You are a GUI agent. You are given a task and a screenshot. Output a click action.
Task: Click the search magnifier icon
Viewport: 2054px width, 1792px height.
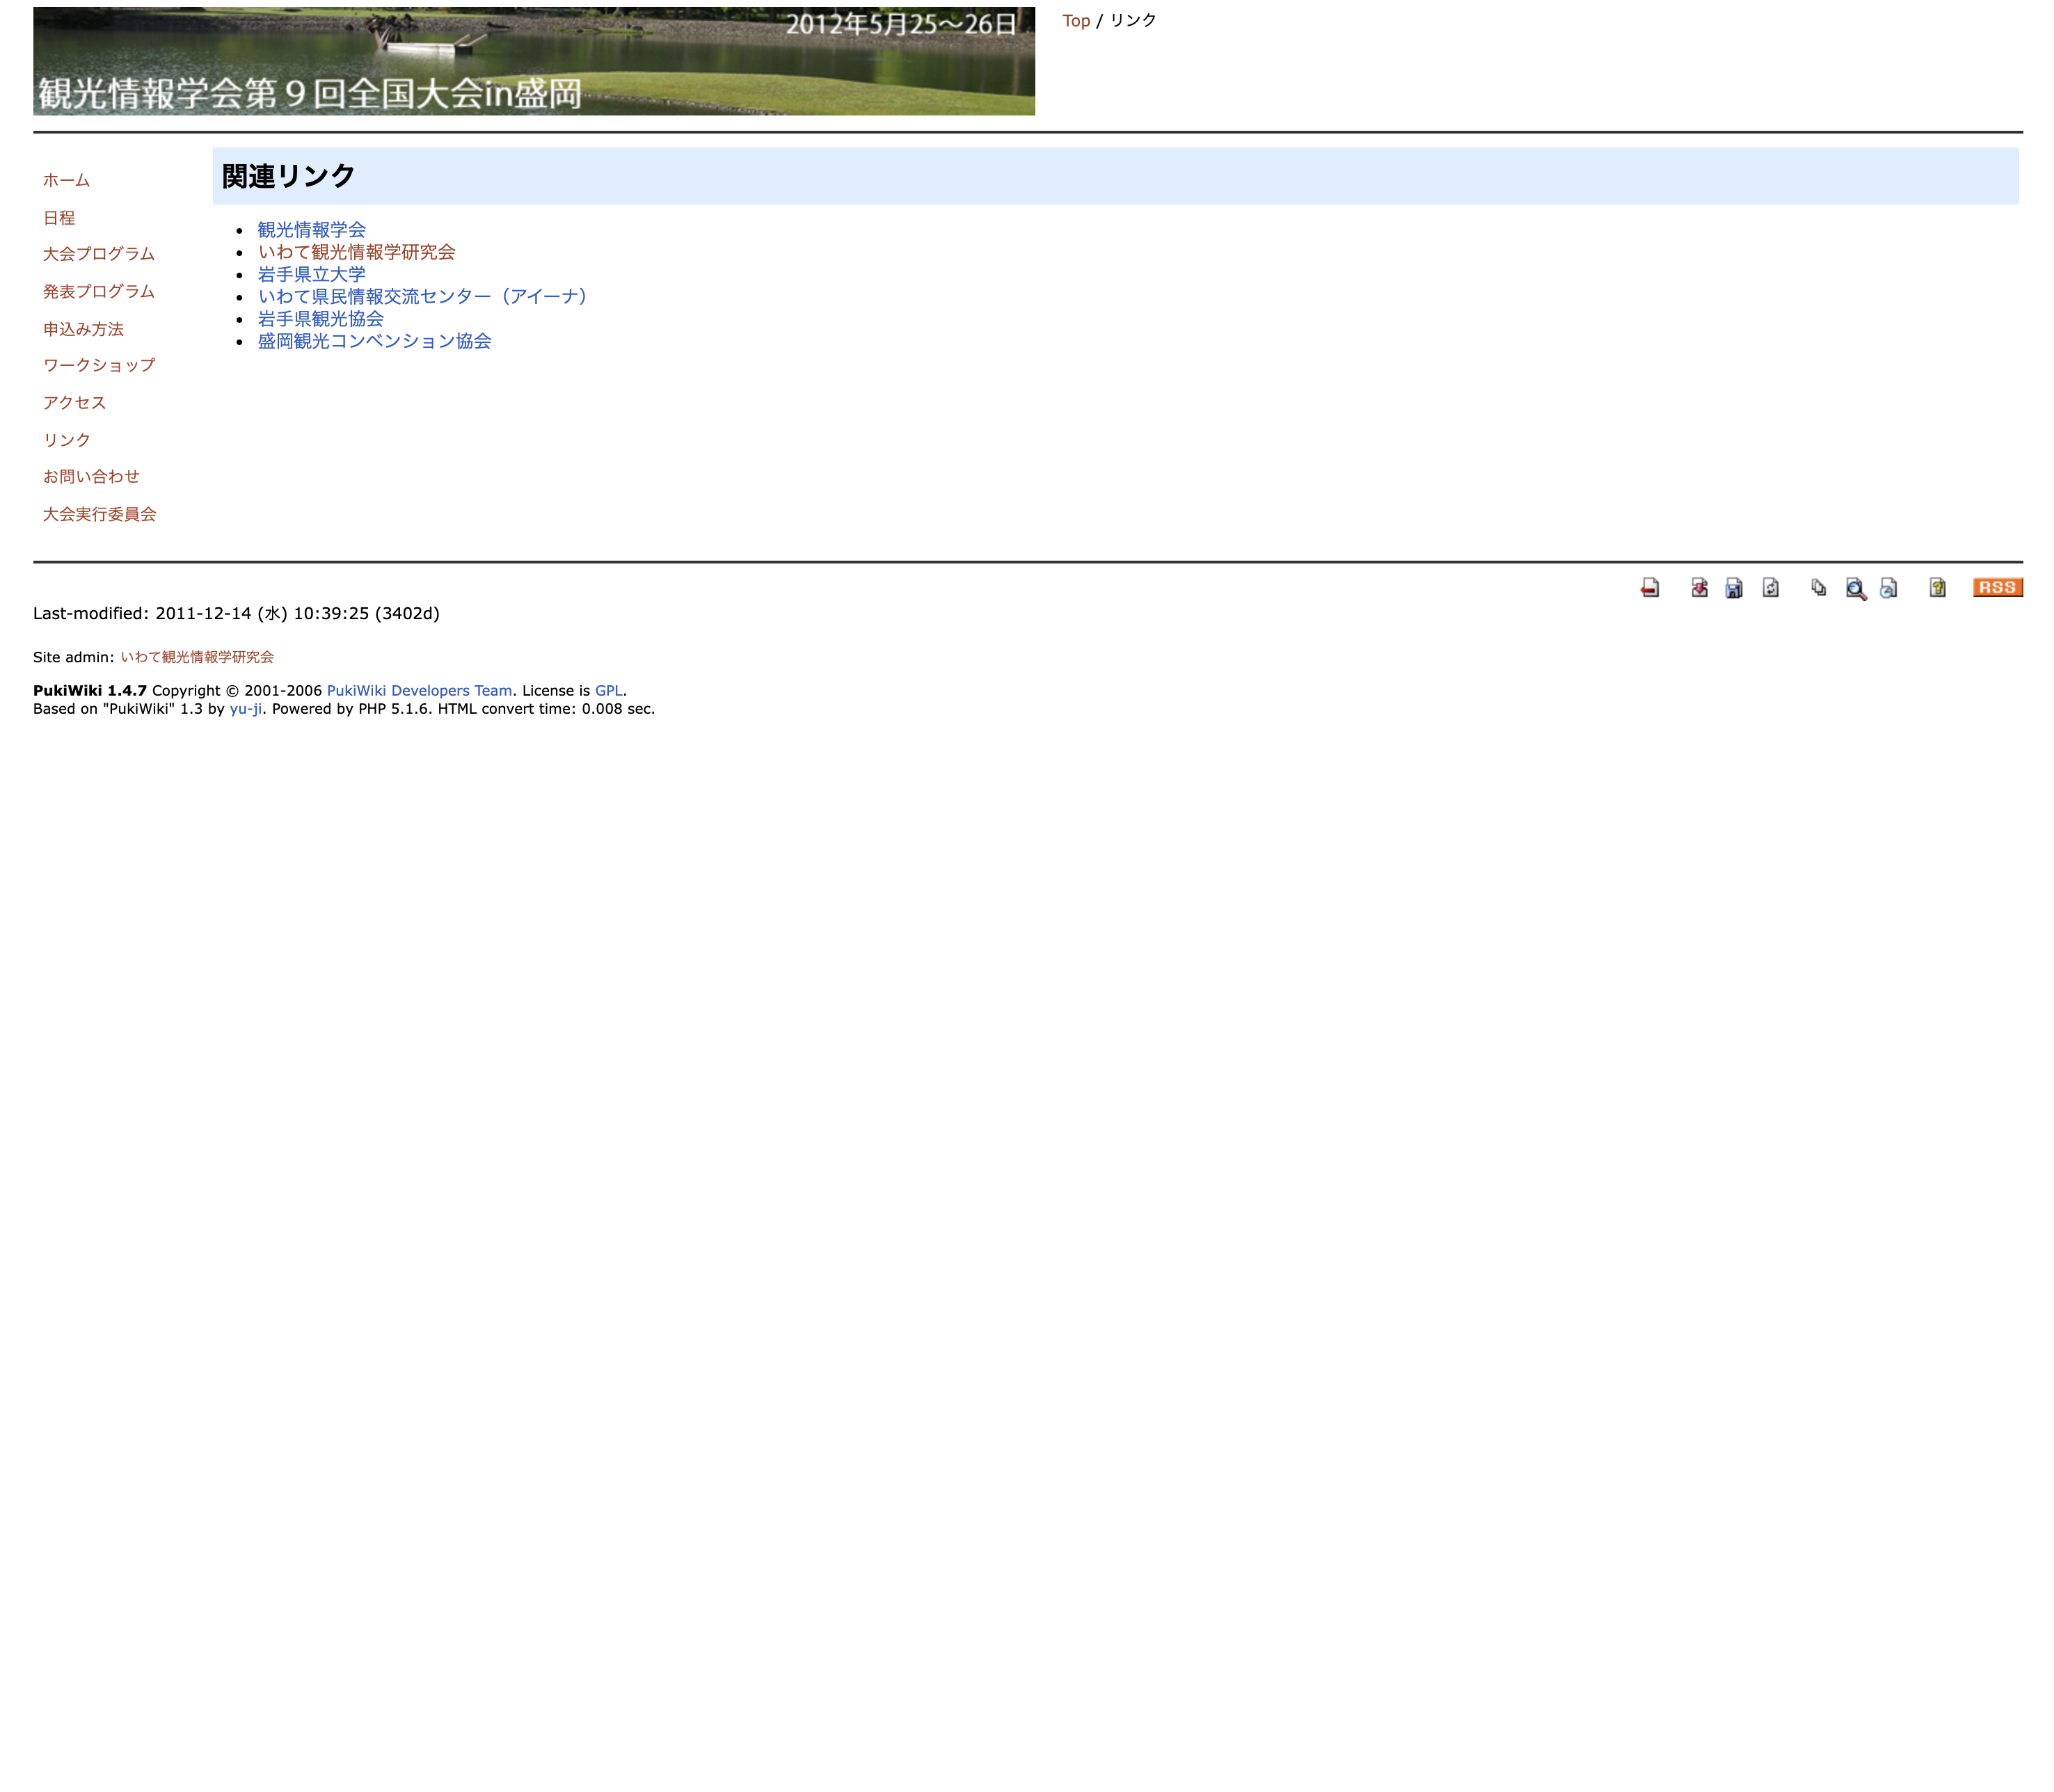[1855, 588]
